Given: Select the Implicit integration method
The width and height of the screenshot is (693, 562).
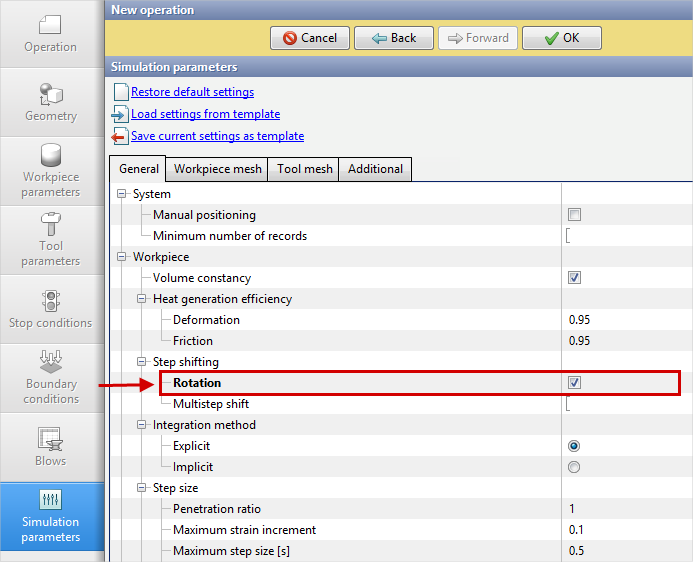Looking at the screenshot, I should (x=574, y=467).
